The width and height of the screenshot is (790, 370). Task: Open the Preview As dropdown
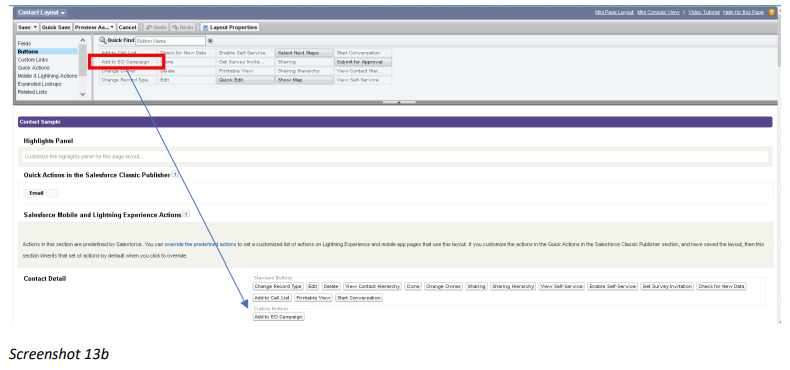click(x=94, y=27)
